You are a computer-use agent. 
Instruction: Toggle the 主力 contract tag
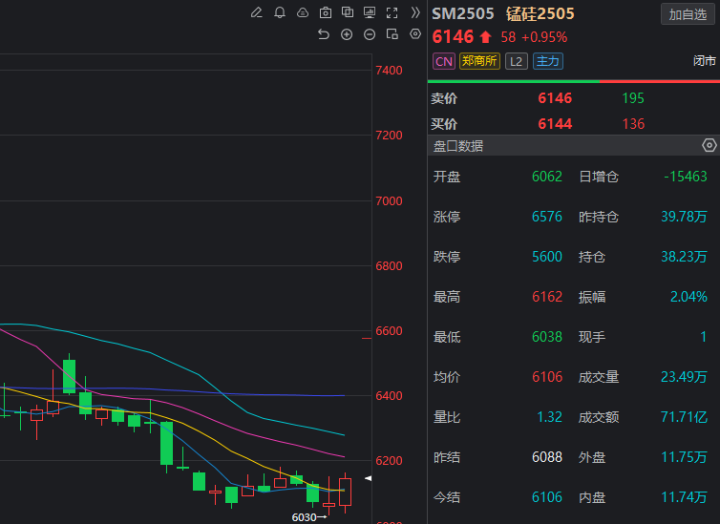click(548, 61)
